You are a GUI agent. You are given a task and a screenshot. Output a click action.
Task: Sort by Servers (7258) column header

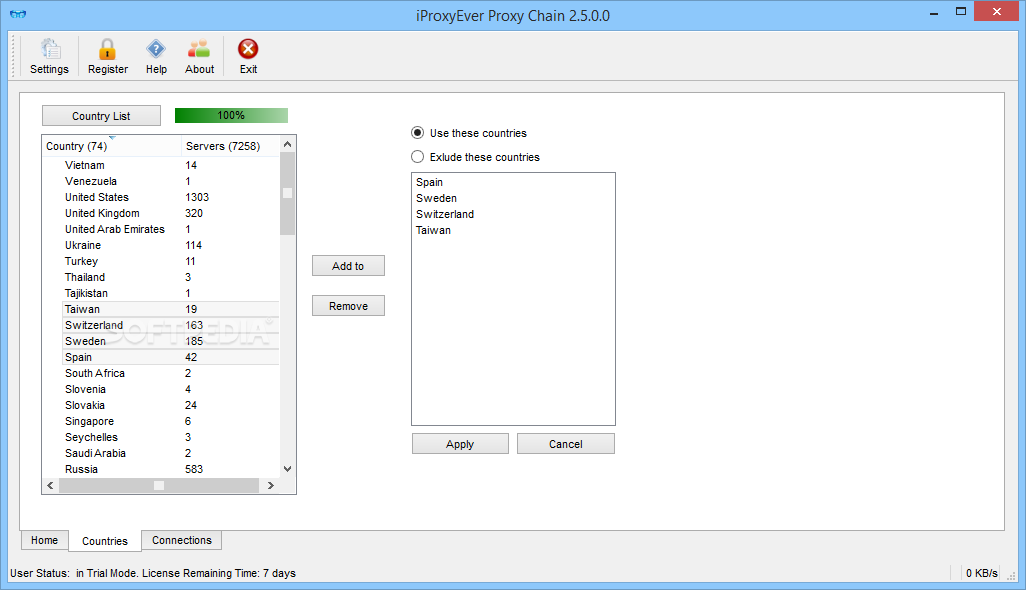click(230, 147)
